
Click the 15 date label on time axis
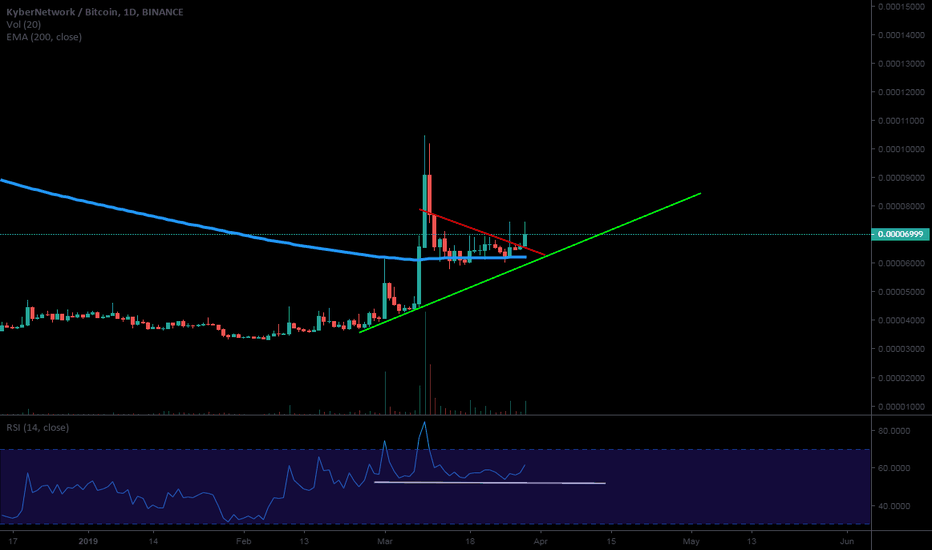pos(611,541)
